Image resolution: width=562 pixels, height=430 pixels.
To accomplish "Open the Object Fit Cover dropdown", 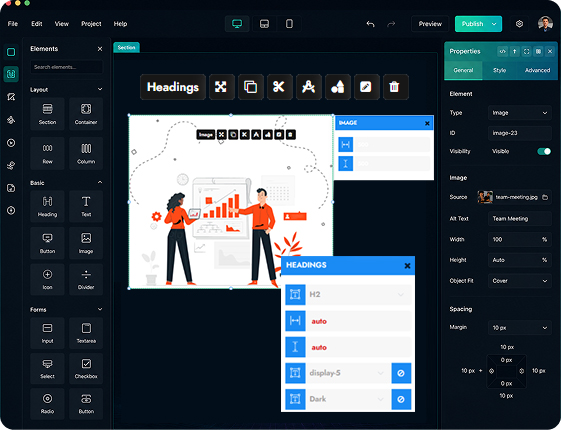I will [519, 281].
